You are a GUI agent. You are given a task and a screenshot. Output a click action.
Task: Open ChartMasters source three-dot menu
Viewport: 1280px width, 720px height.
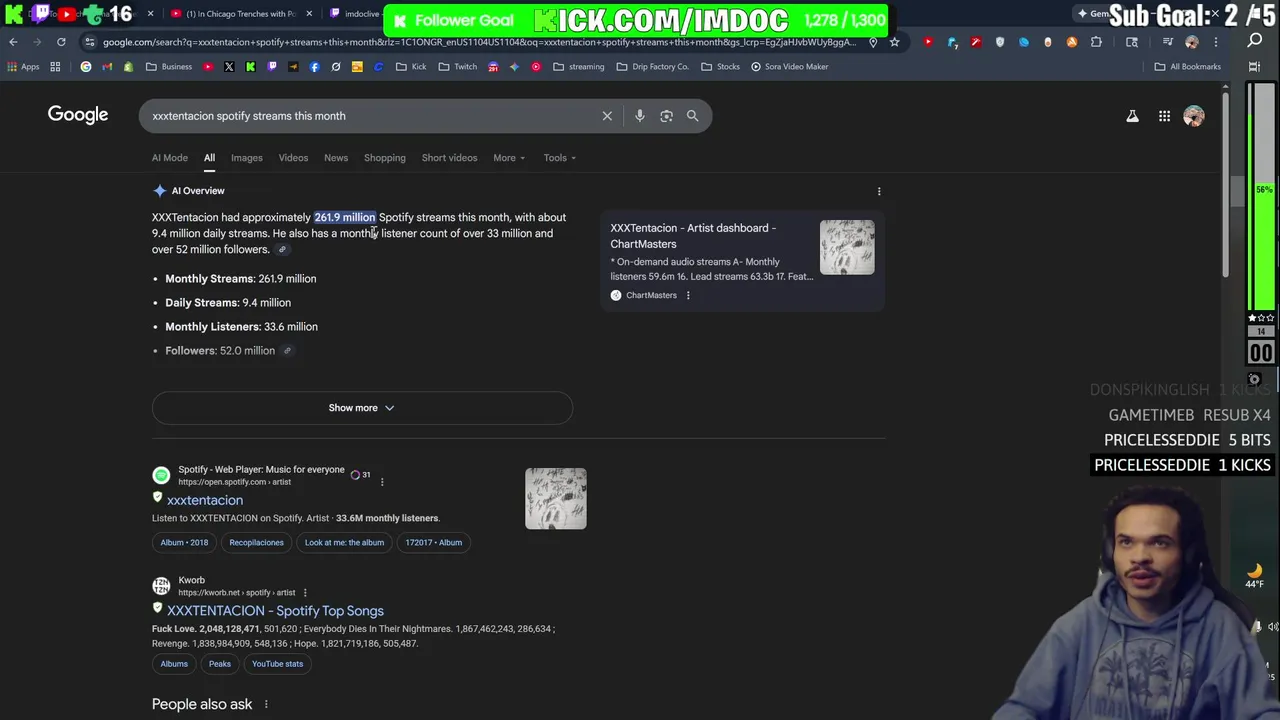click(x=688, y=295)
